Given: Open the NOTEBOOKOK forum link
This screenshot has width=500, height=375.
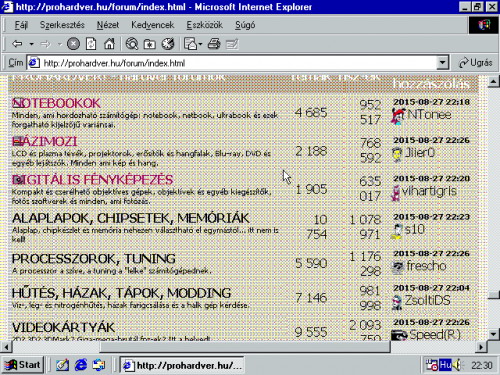Looking at the screenshot, I should point(56,103).
